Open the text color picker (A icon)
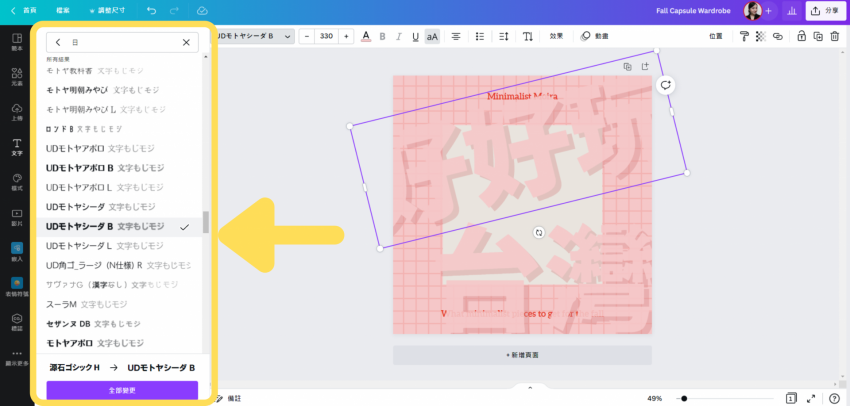The height and width of the screenshot is (406, 850). pyautogui.click(x=365, y=36)
